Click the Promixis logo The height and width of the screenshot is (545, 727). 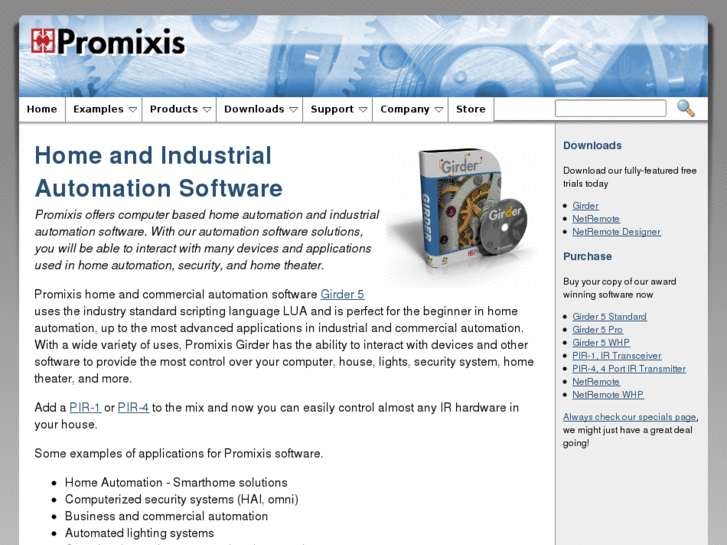(x=108, y=41)
